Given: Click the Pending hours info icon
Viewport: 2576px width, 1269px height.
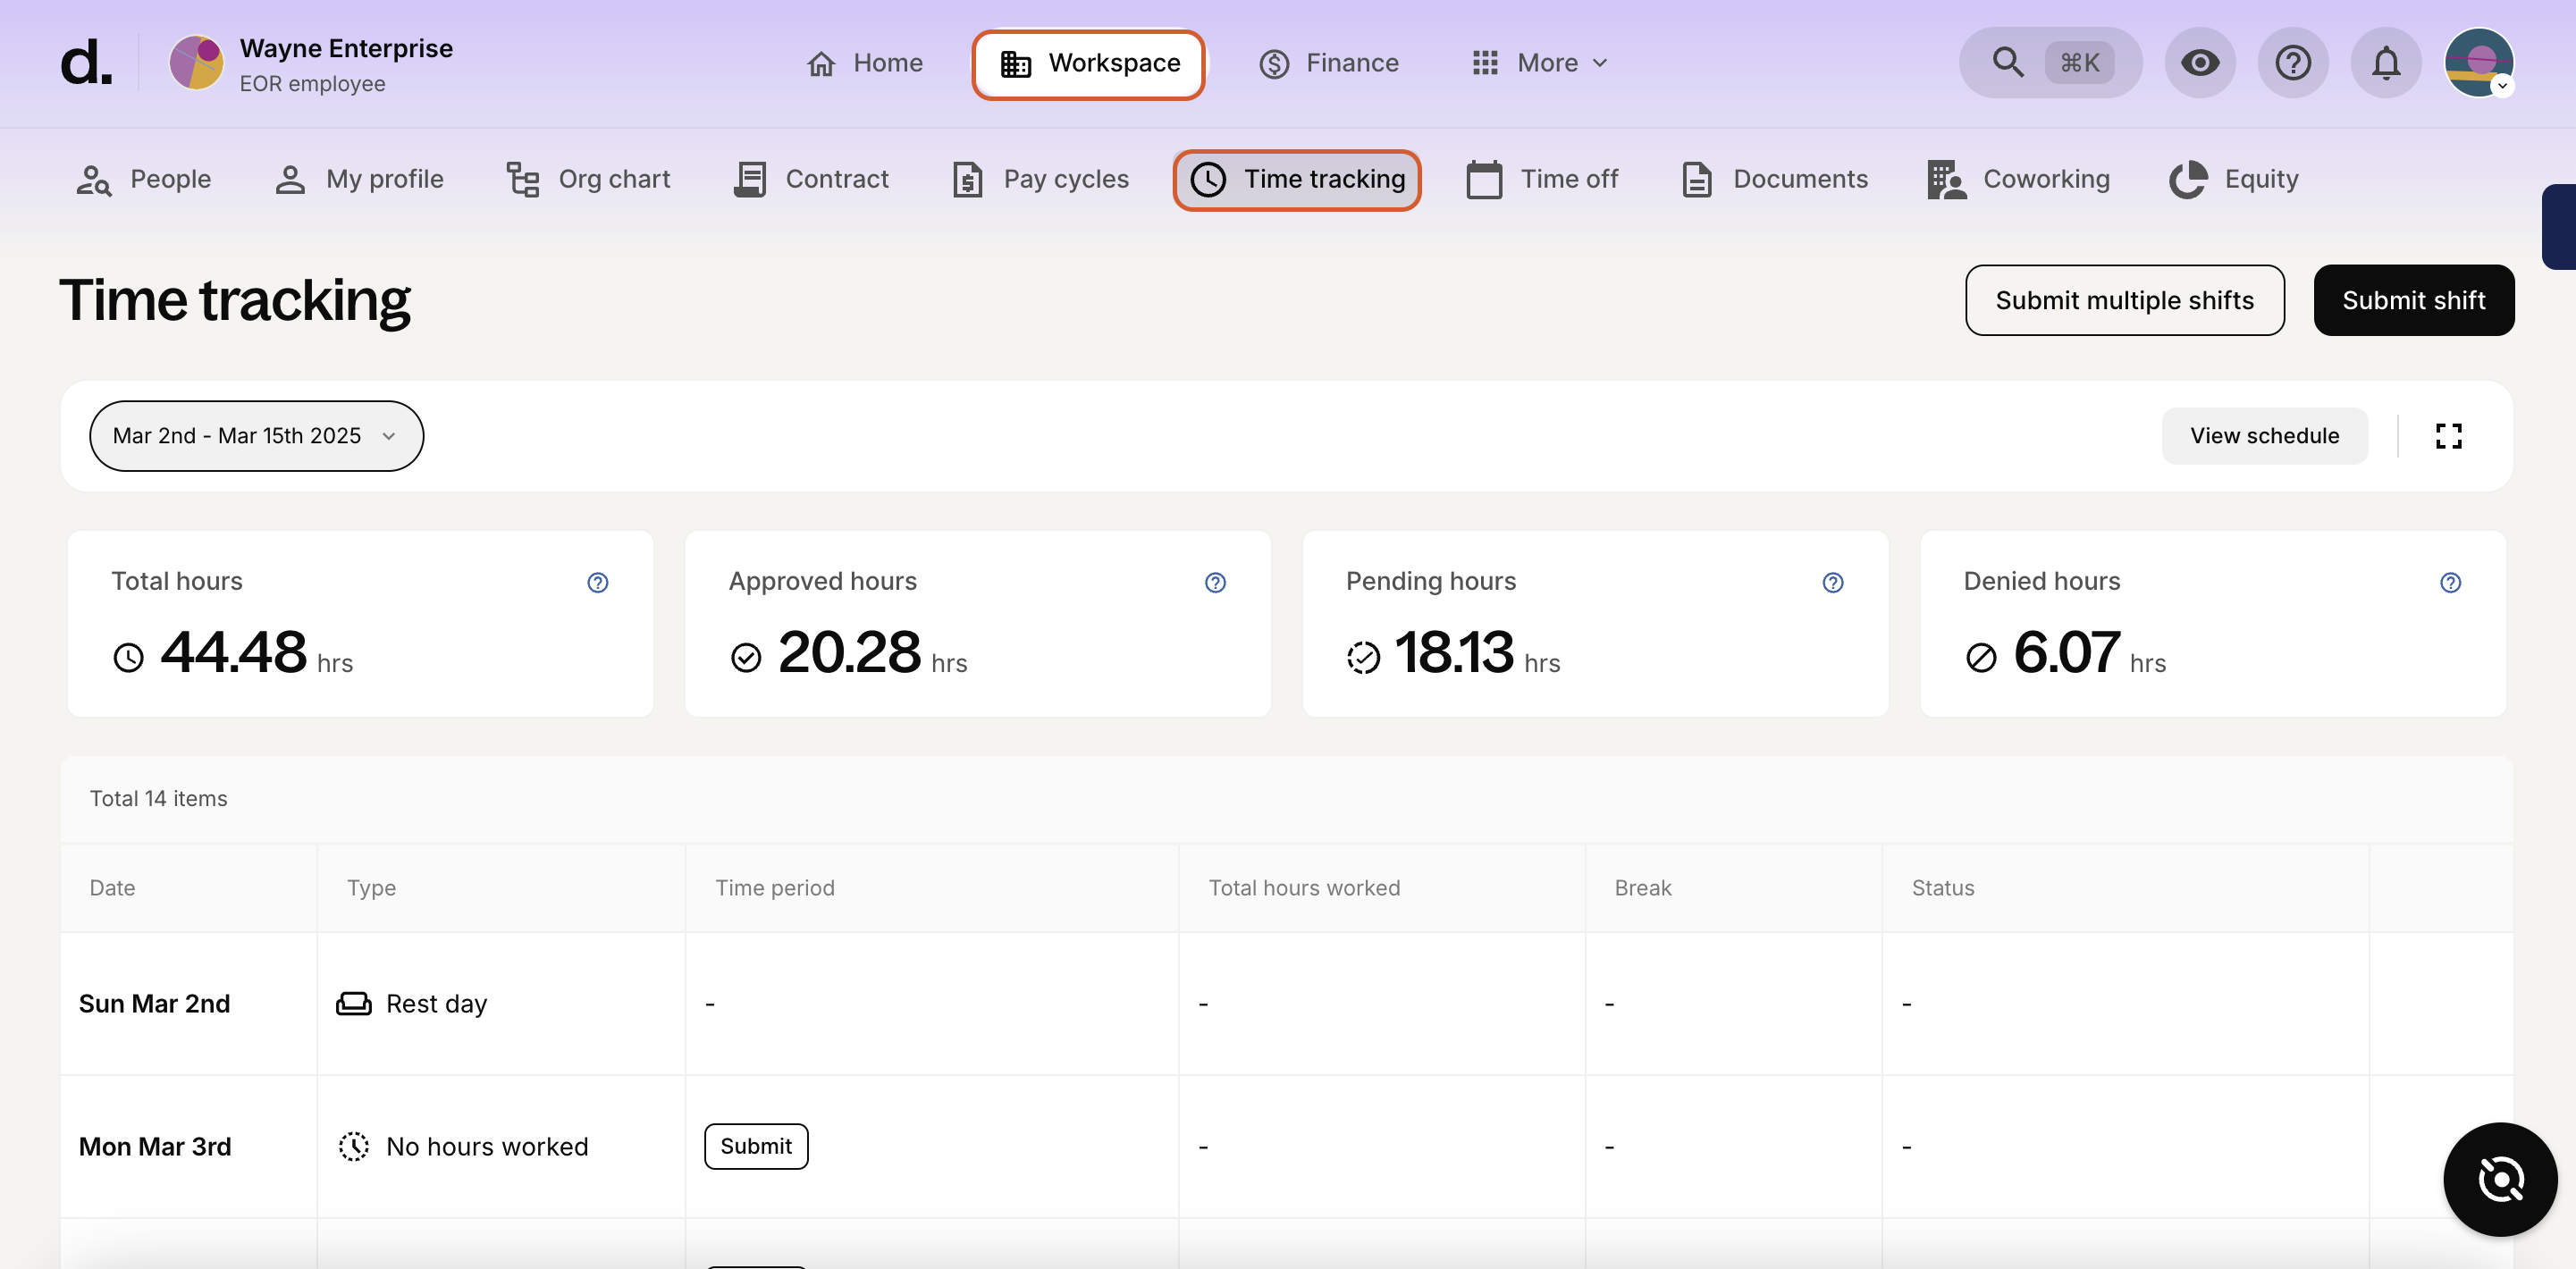Looking at the screenshot, I should click(1833, 582).
